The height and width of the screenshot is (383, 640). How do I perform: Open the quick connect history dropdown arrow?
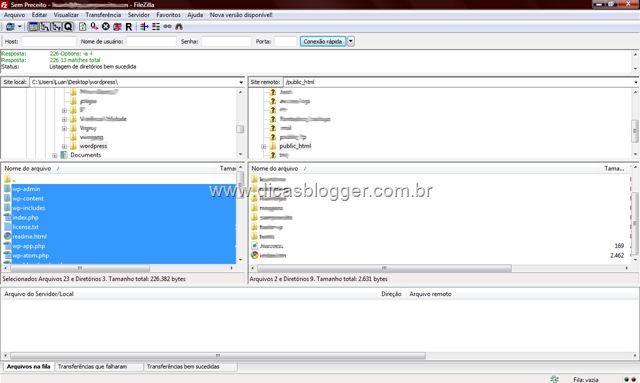(351, 41)
